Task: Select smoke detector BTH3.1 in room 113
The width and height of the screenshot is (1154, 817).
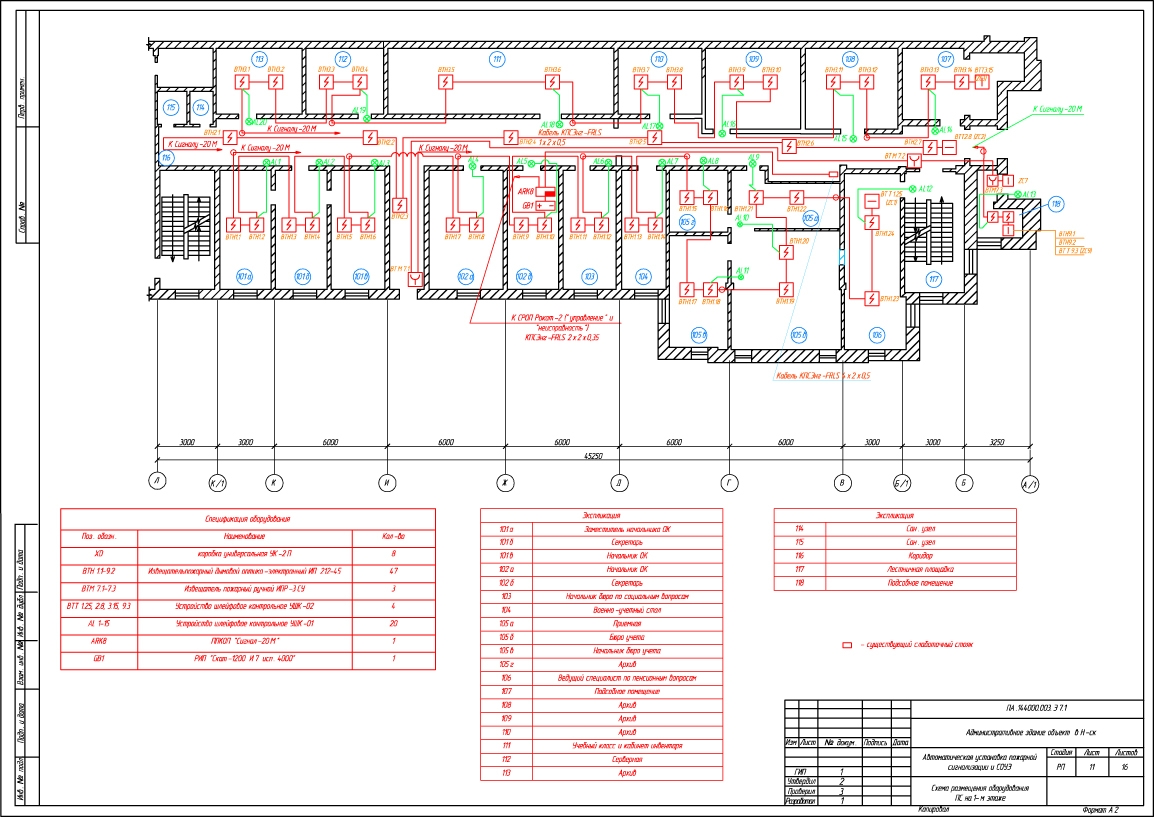Action: point(243,82)
